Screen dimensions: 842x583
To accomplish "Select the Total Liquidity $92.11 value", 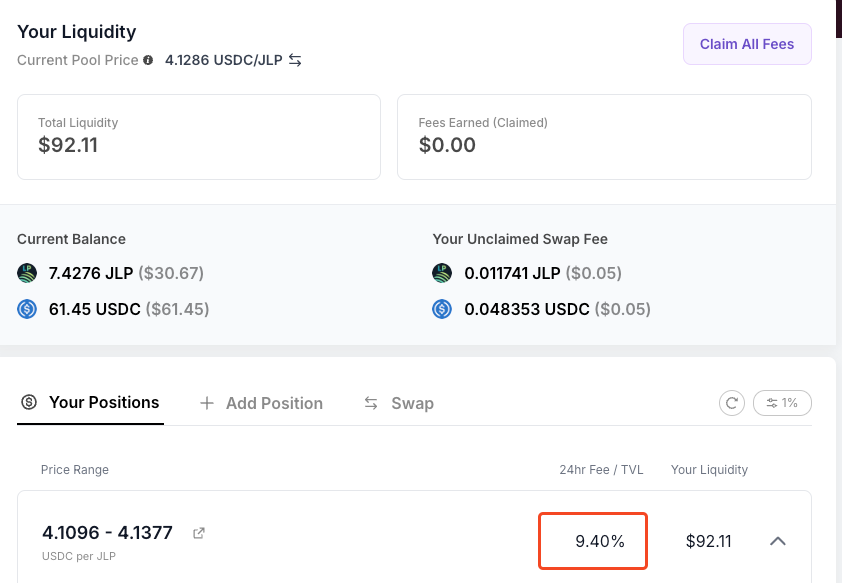I will 68,145.
